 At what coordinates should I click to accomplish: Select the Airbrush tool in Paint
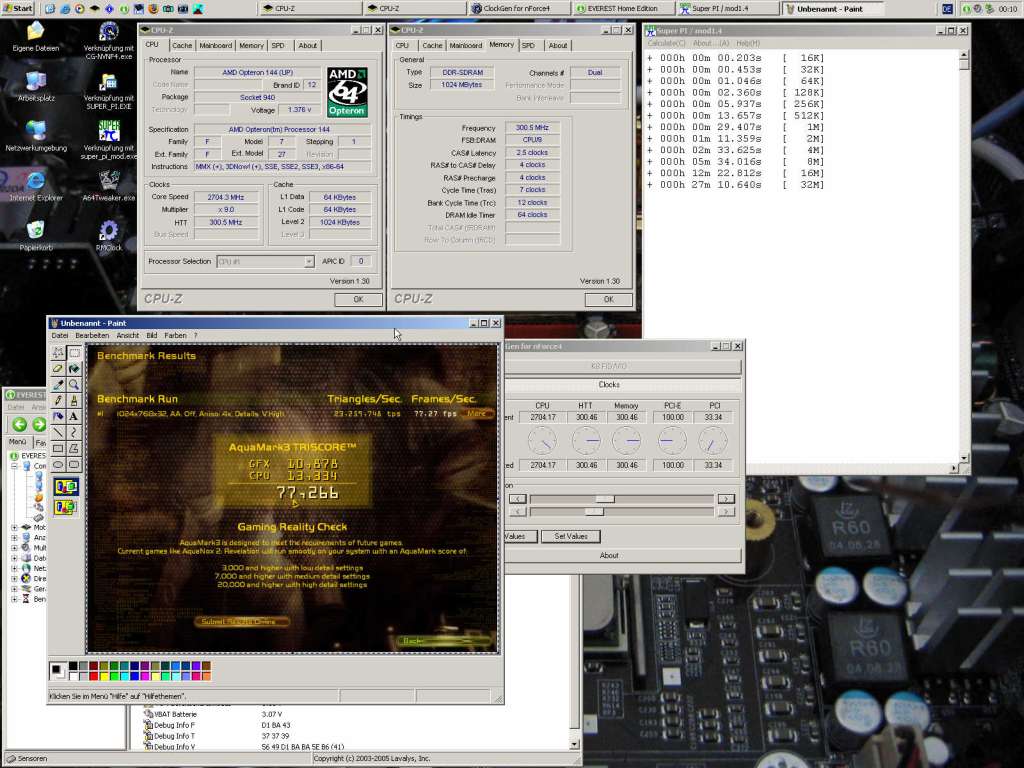coord(58,416)
